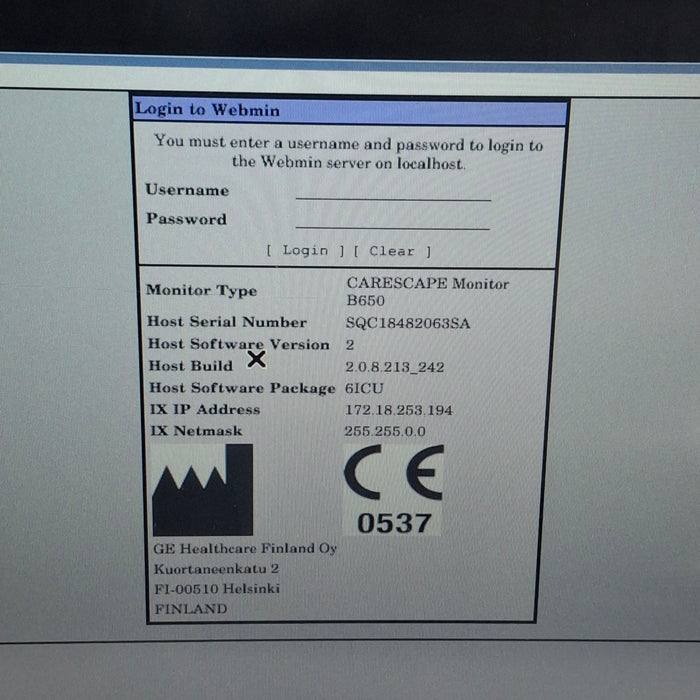This screenshot has height=700, width=700.
Task: Click the Username label
Action: 187,190
